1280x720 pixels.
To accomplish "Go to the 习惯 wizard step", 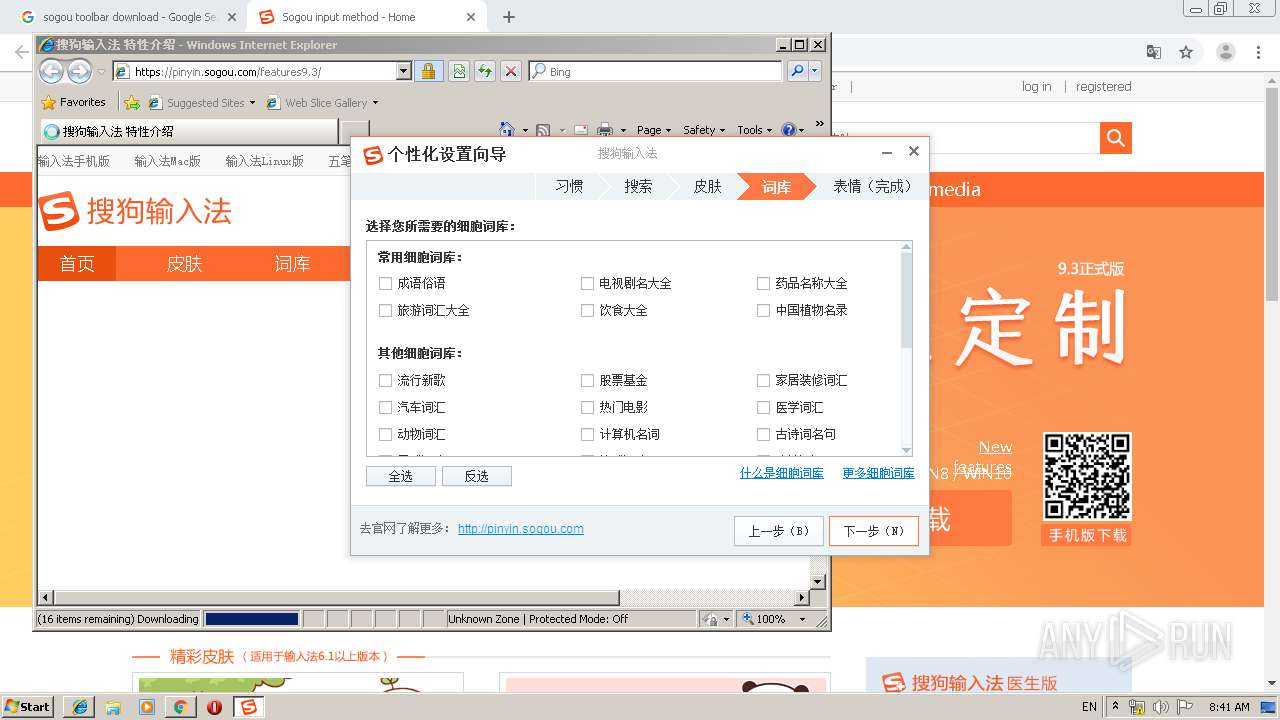I will pyautogui.click(x=569, y=187).
